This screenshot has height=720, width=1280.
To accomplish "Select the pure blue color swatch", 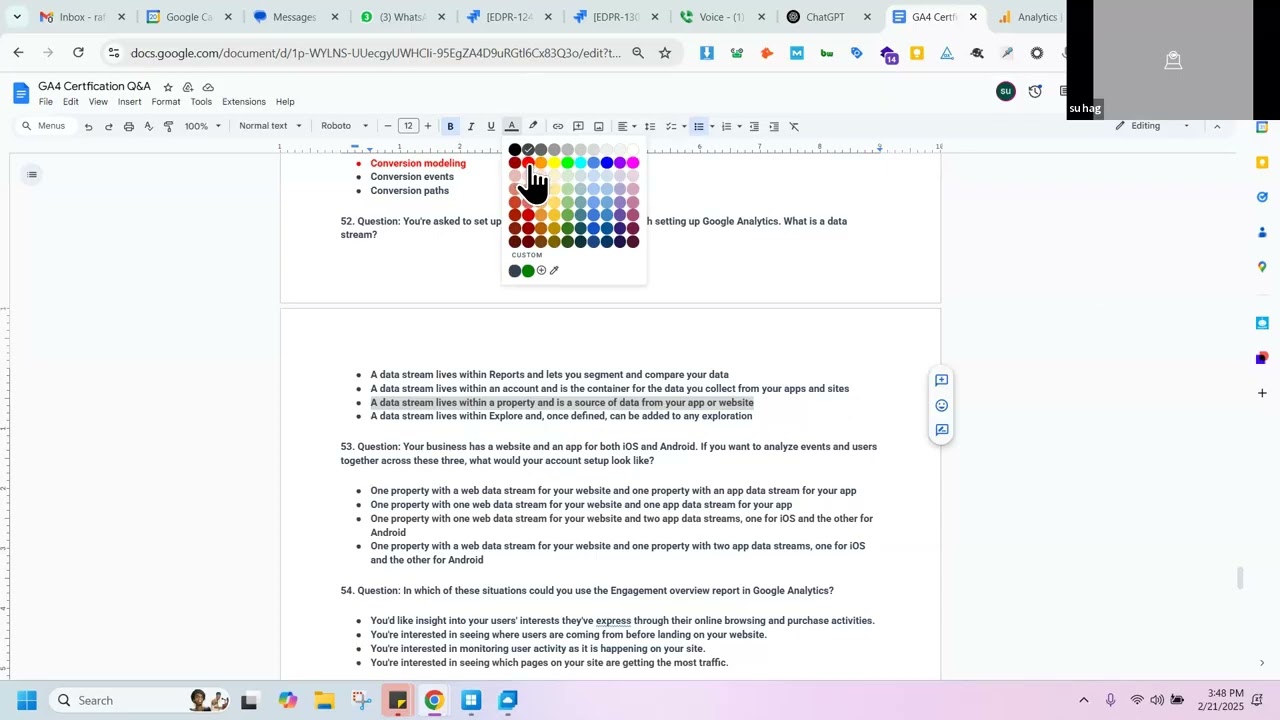I will coord(607,163).
